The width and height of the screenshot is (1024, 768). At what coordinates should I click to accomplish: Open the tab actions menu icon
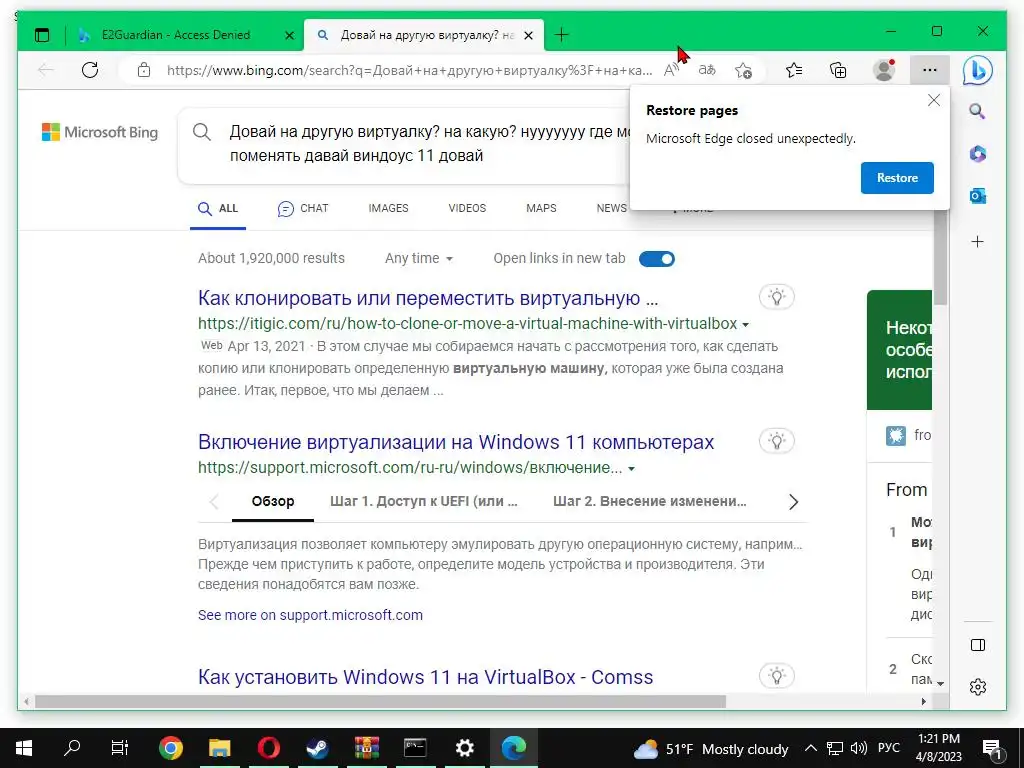(x=42, y=35)
